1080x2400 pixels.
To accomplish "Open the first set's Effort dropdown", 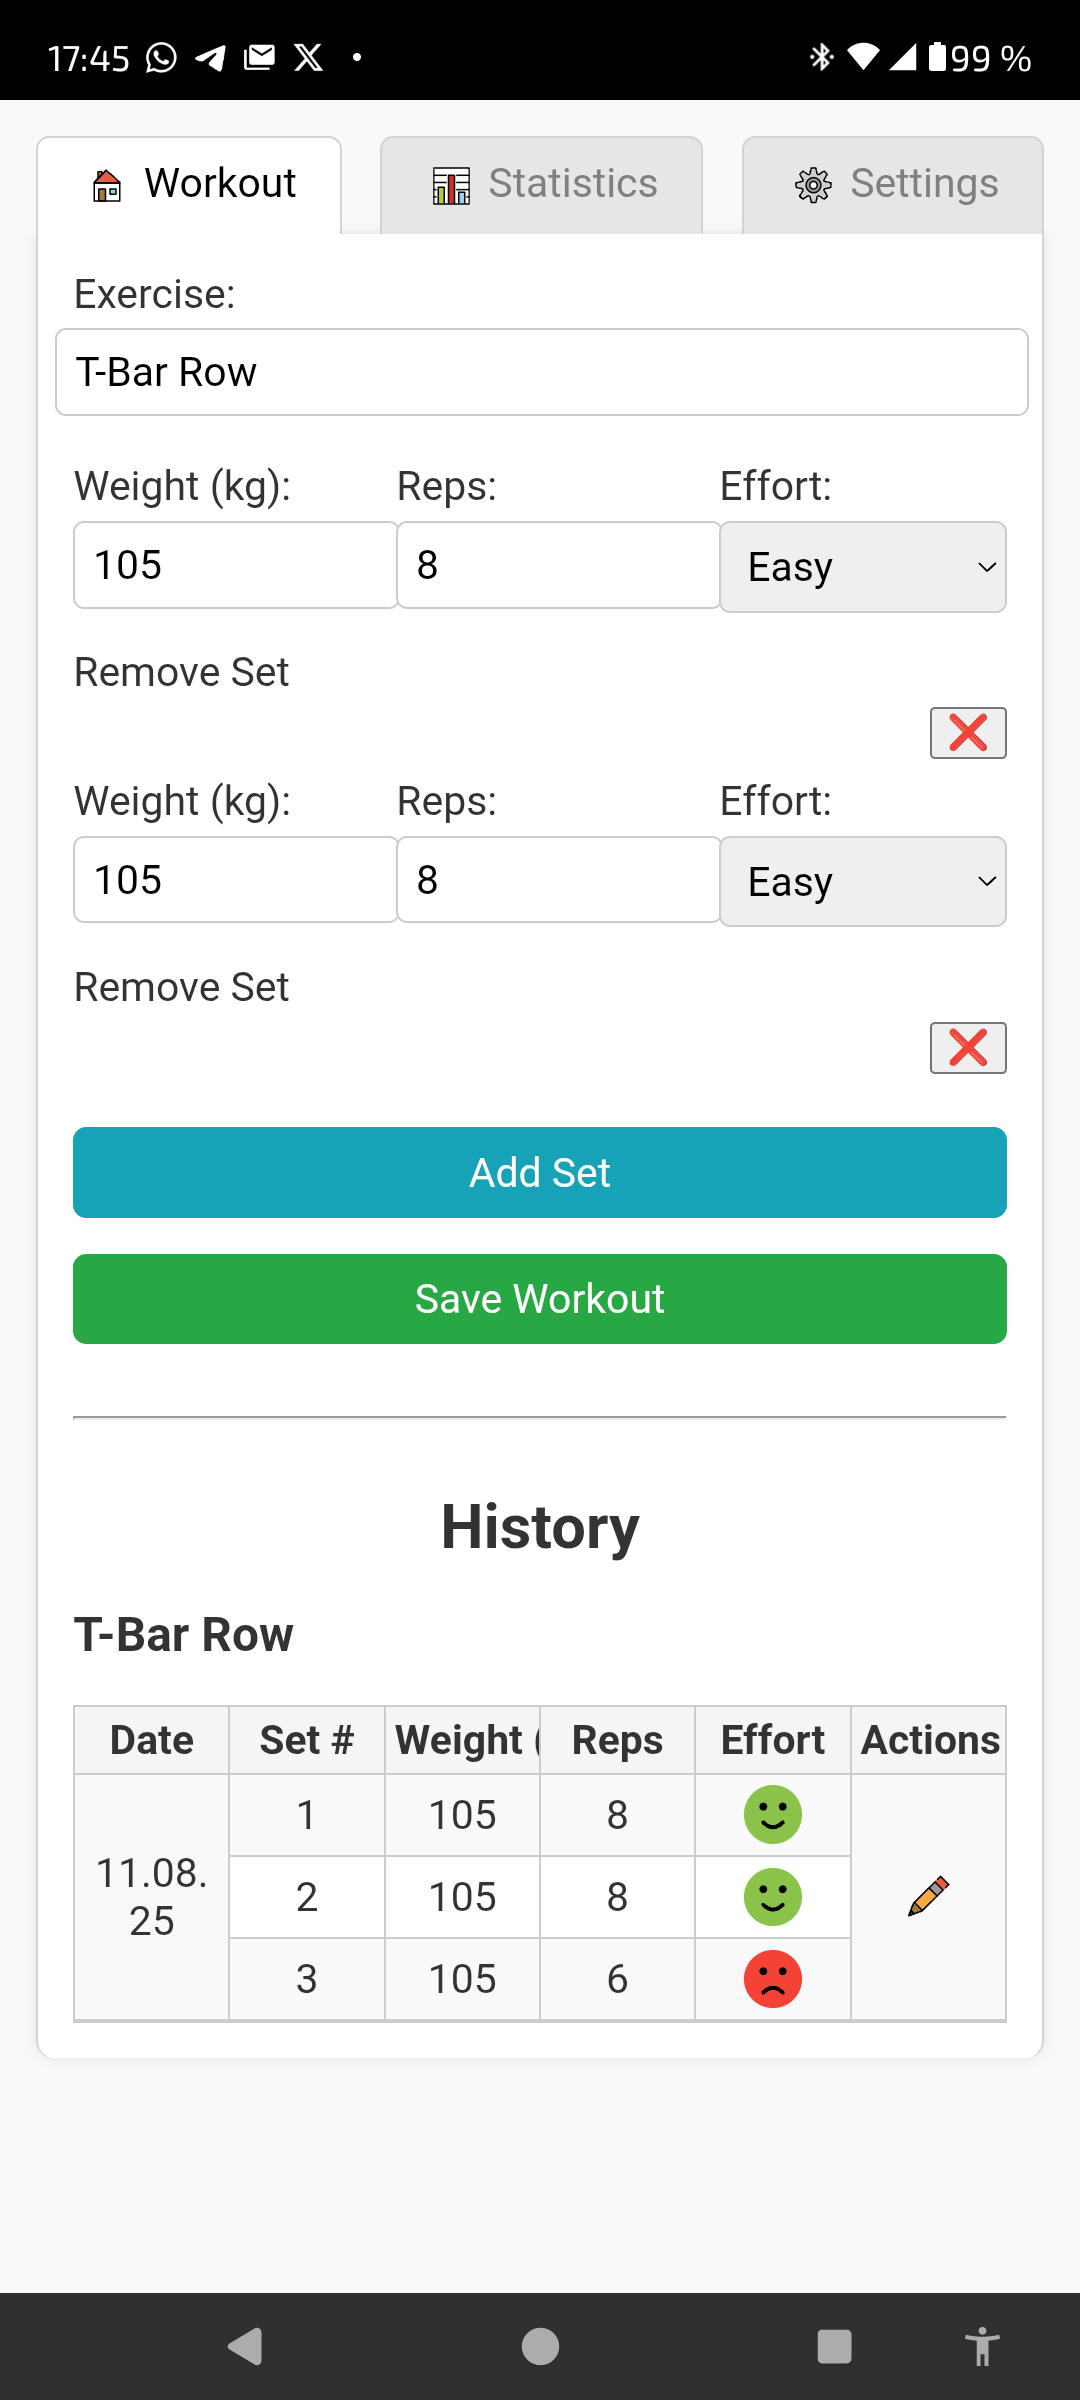I will [x=862, y=567].
